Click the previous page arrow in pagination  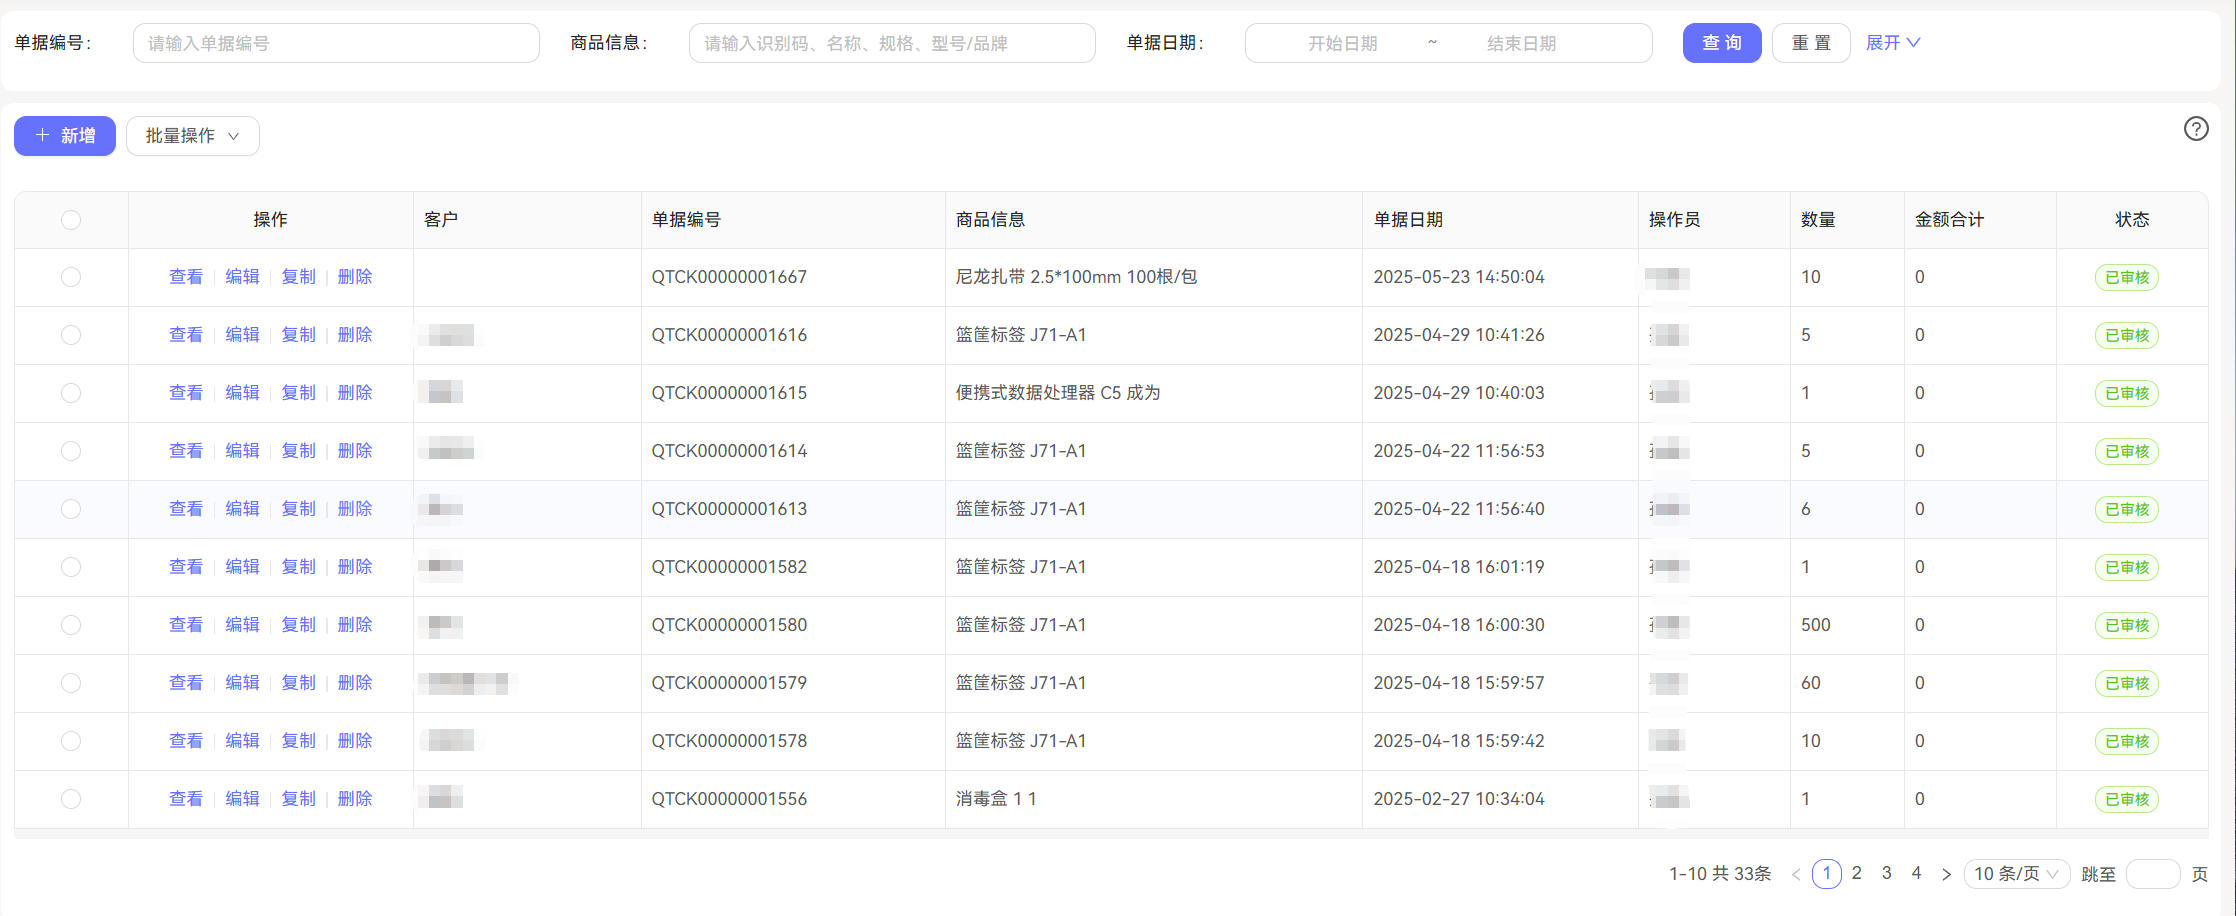pos(1796,874)
